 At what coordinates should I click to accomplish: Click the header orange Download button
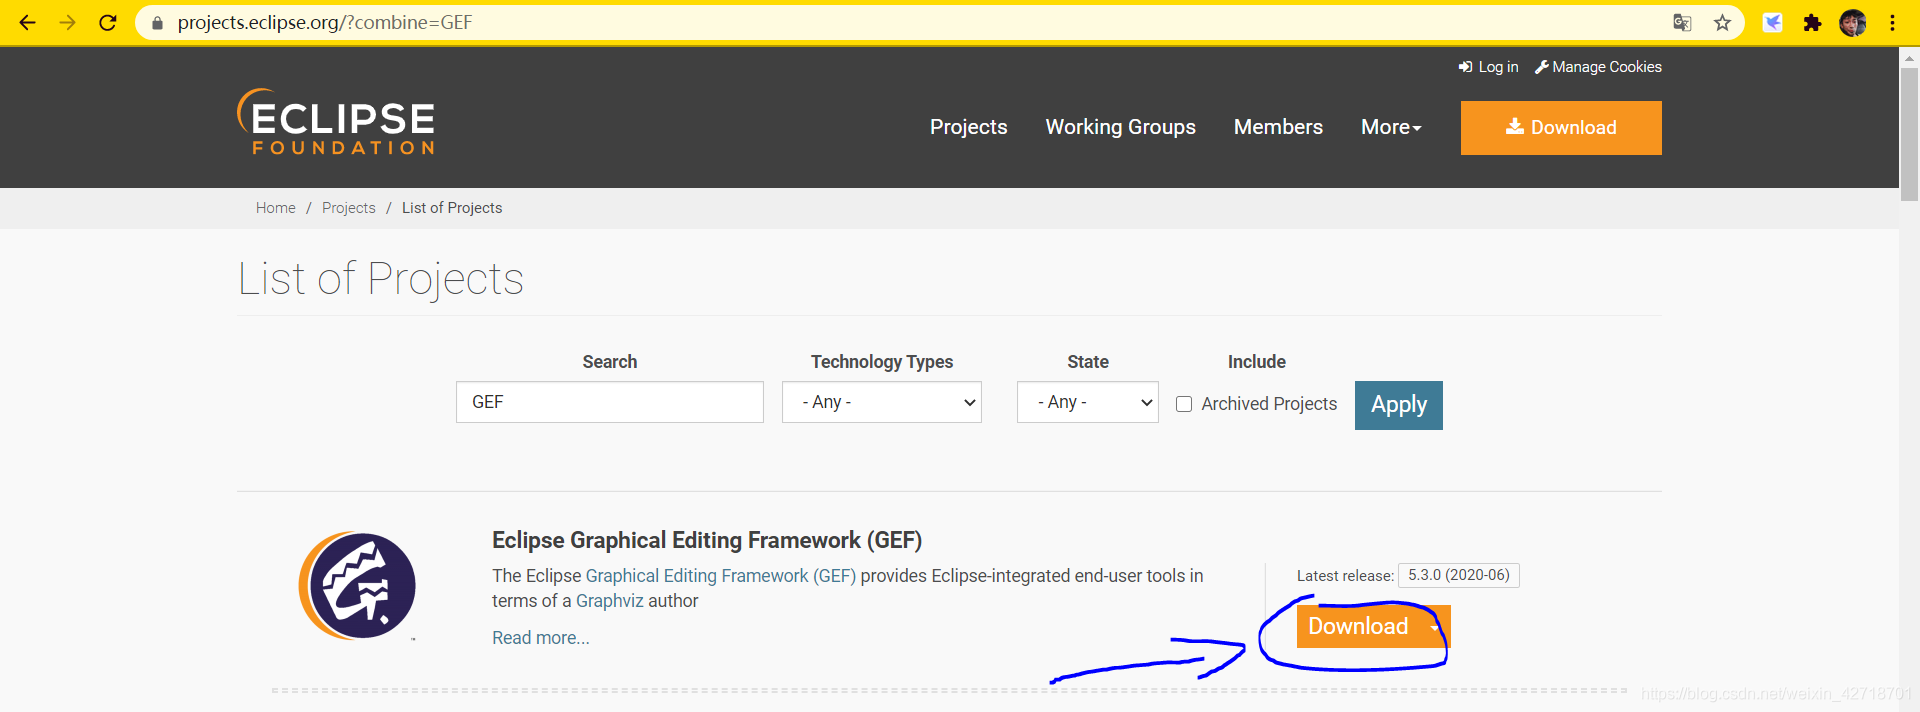pos(1561,128)
